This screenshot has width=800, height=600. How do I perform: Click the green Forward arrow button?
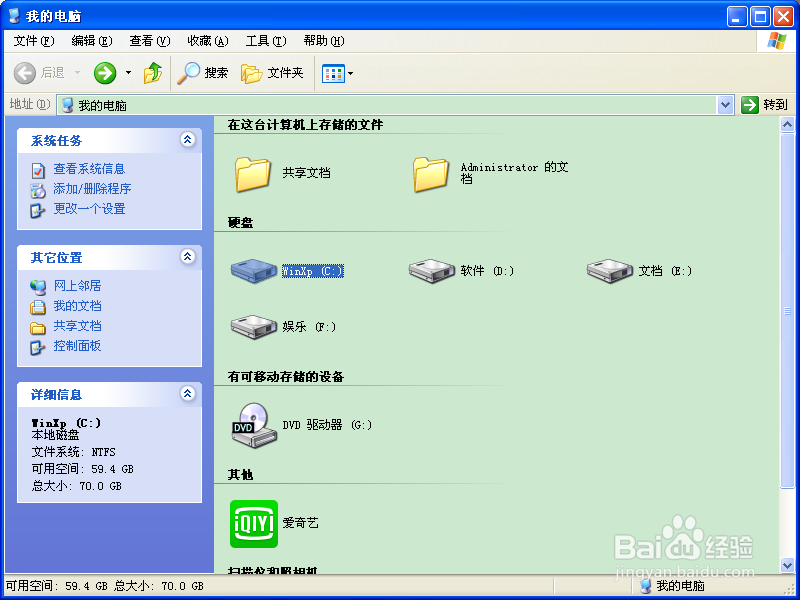pyautogui.click(x=105, y=73)
